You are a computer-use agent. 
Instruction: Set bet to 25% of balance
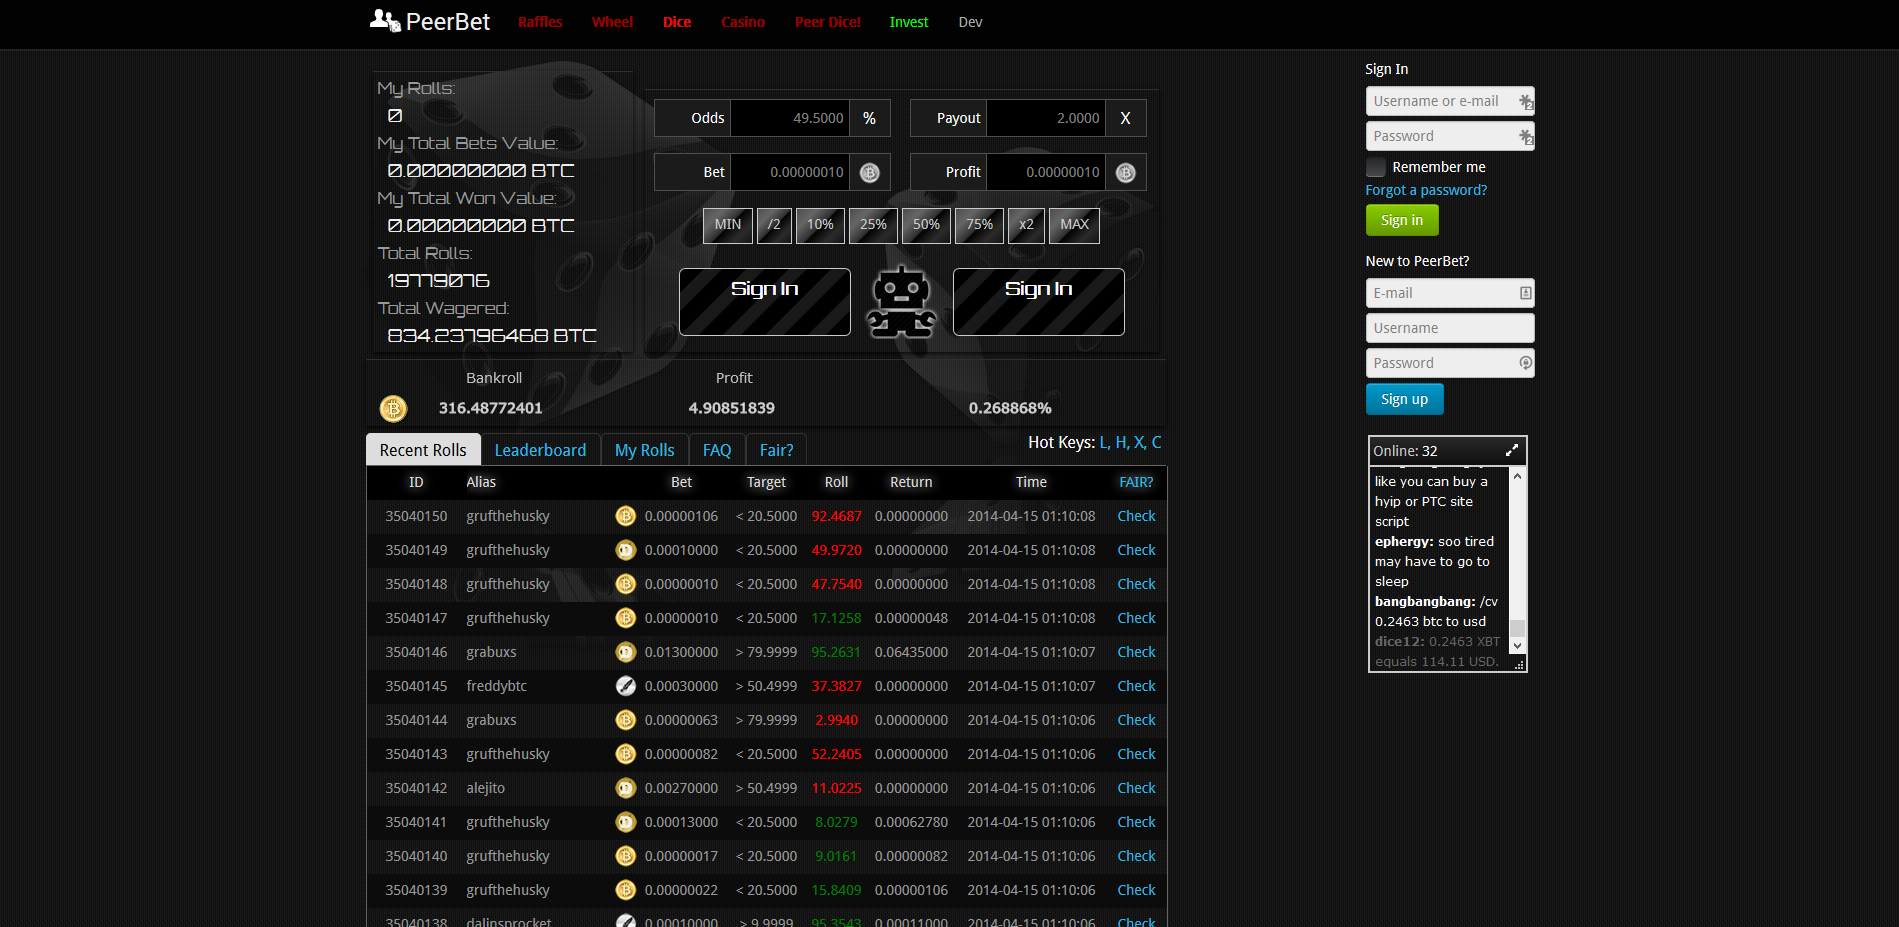[x=873, y=225]
